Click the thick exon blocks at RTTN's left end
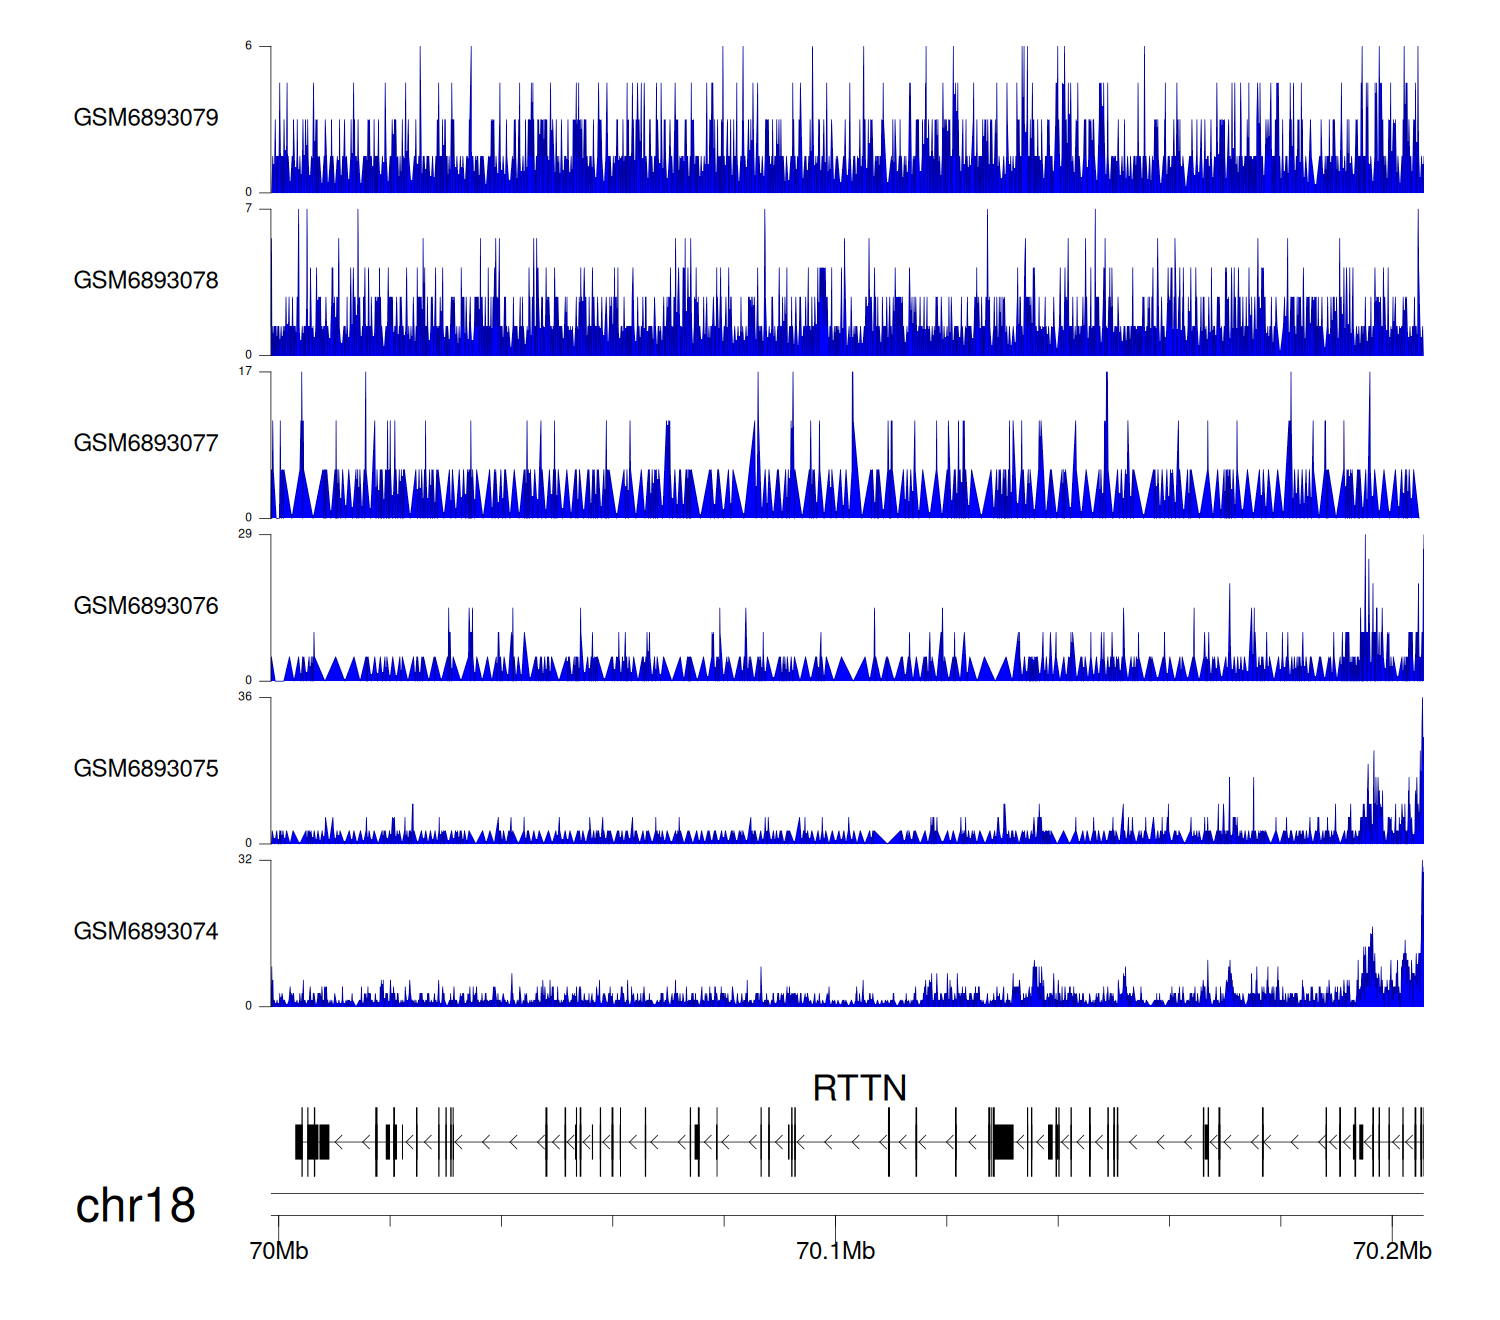The image size is (1500, 1320). point(312,1142)
